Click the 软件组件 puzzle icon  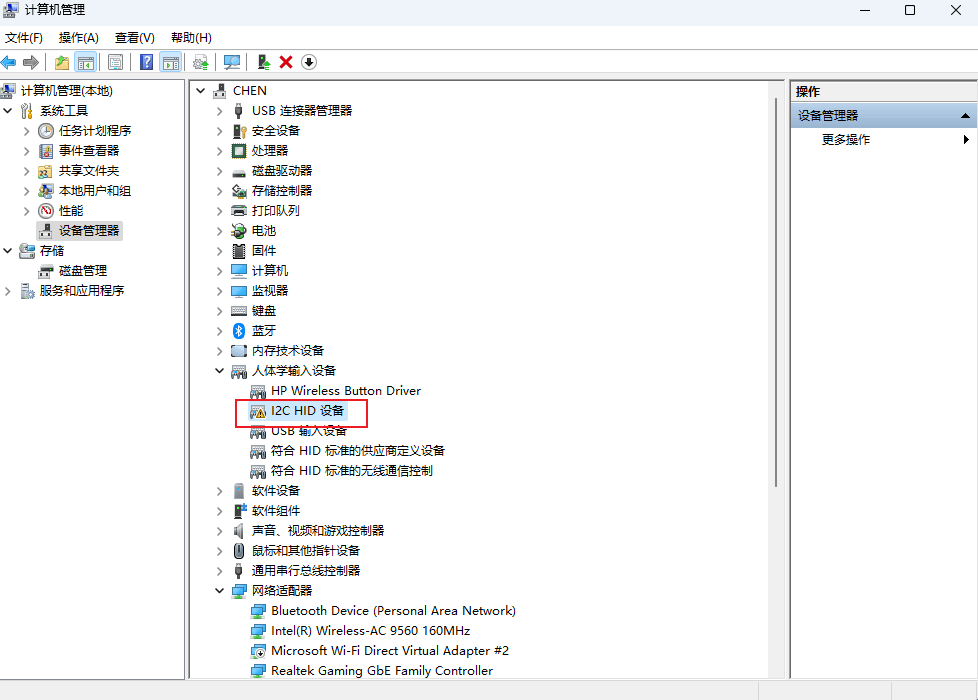[x=239, y=510]
